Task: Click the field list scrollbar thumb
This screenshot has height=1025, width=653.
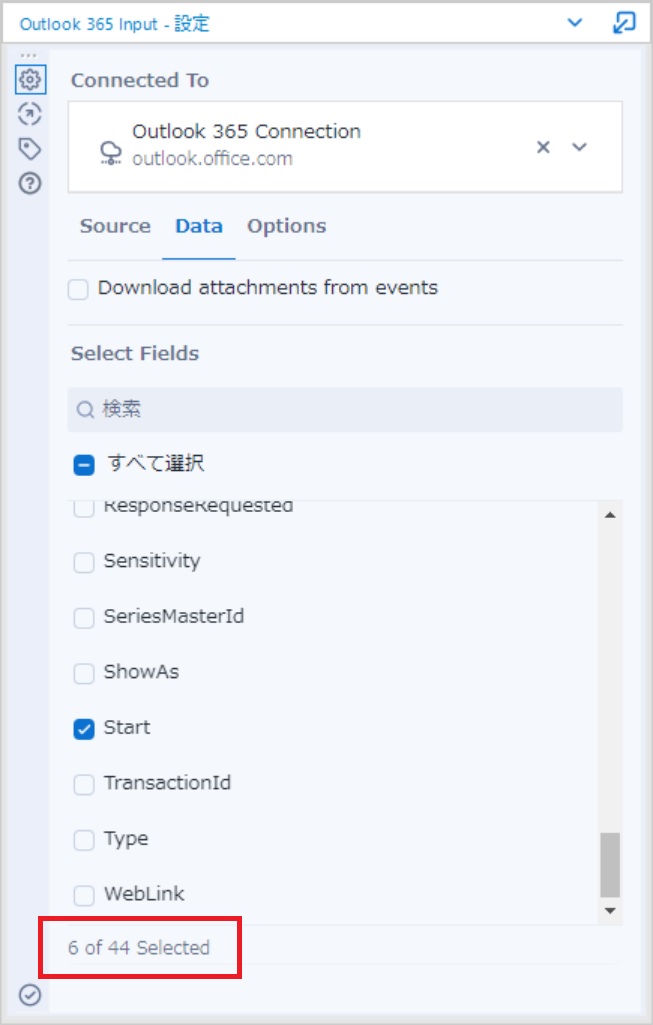Action: point(611,865)
